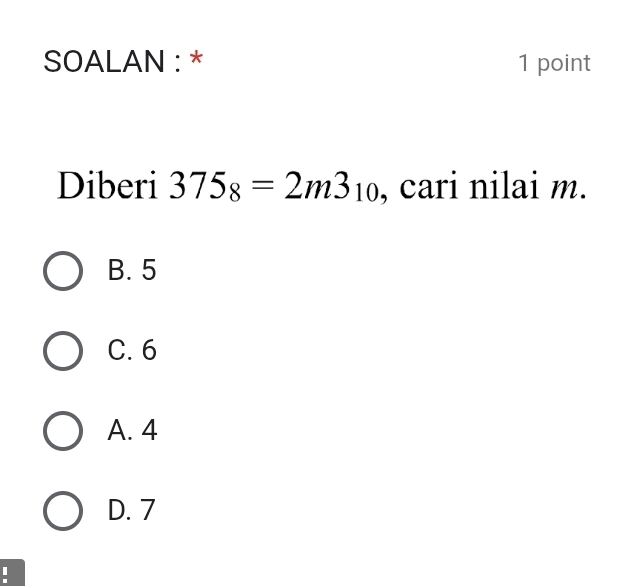Click the 'D. 7' answer label text
628x586 pixels.
[x=132, y=512]
